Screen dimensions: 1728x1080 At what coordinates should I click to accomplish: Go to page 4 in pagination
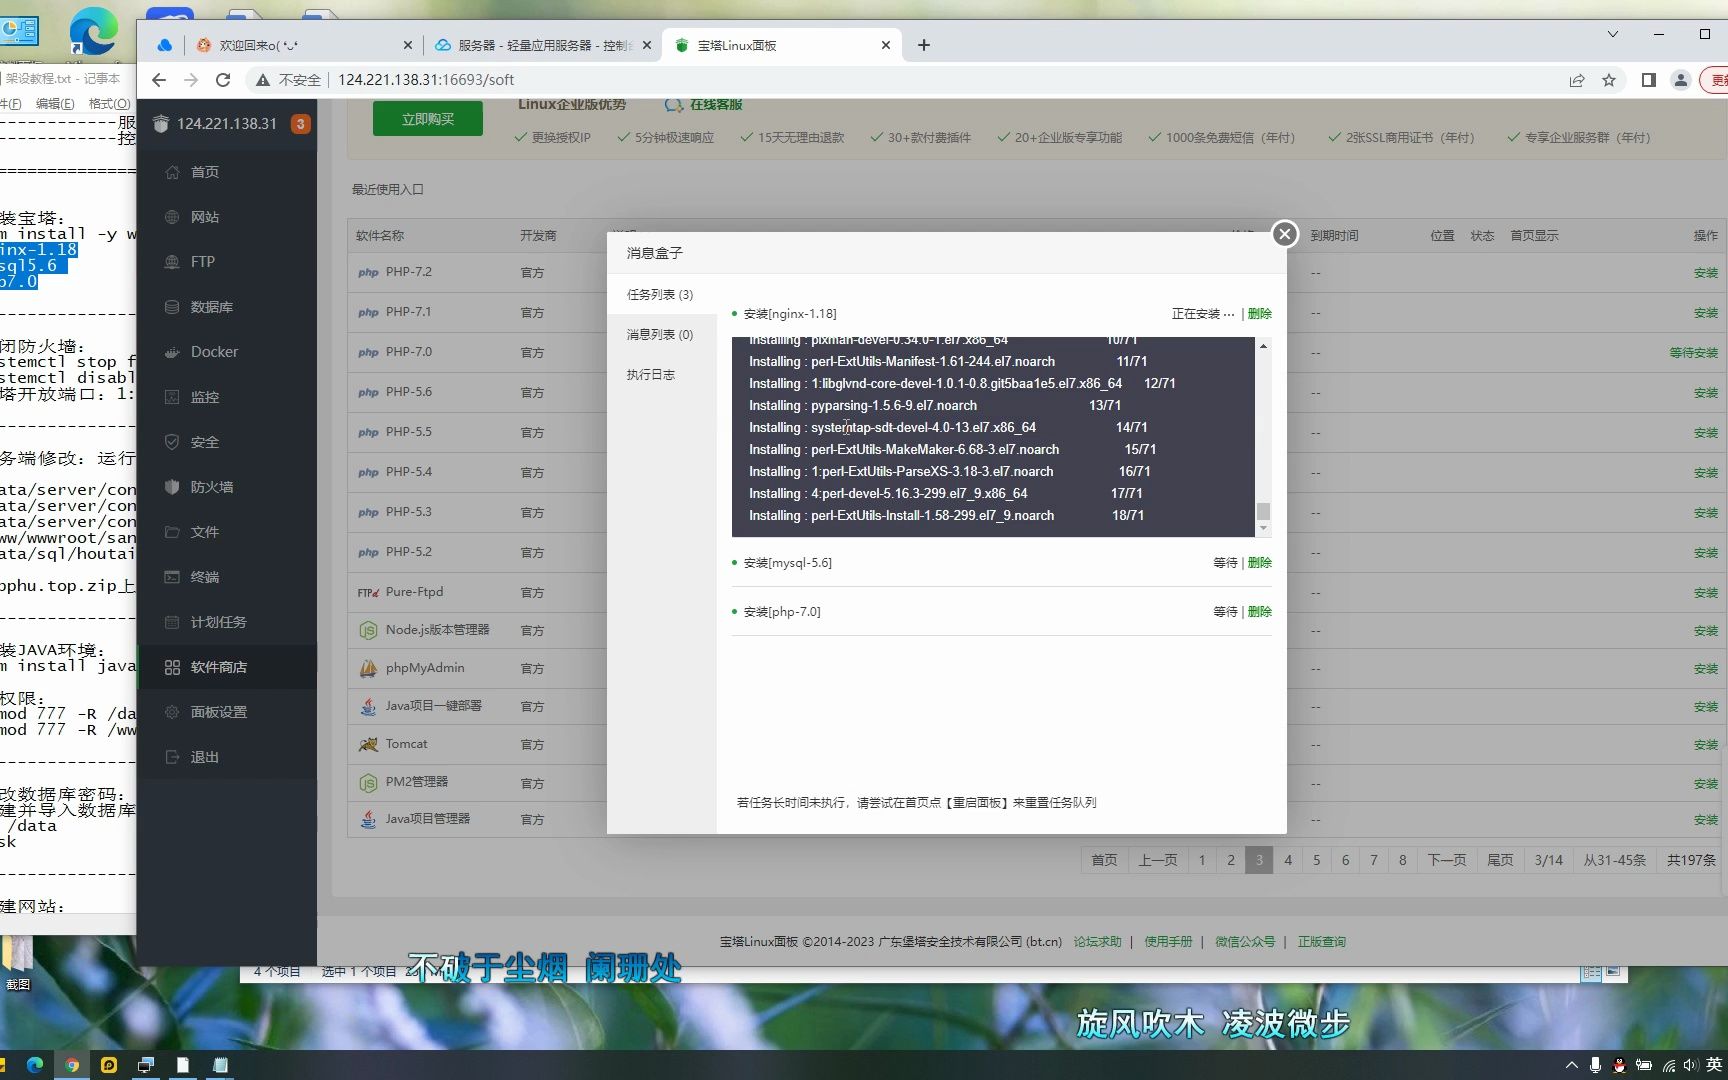[x=1288, y=860]
